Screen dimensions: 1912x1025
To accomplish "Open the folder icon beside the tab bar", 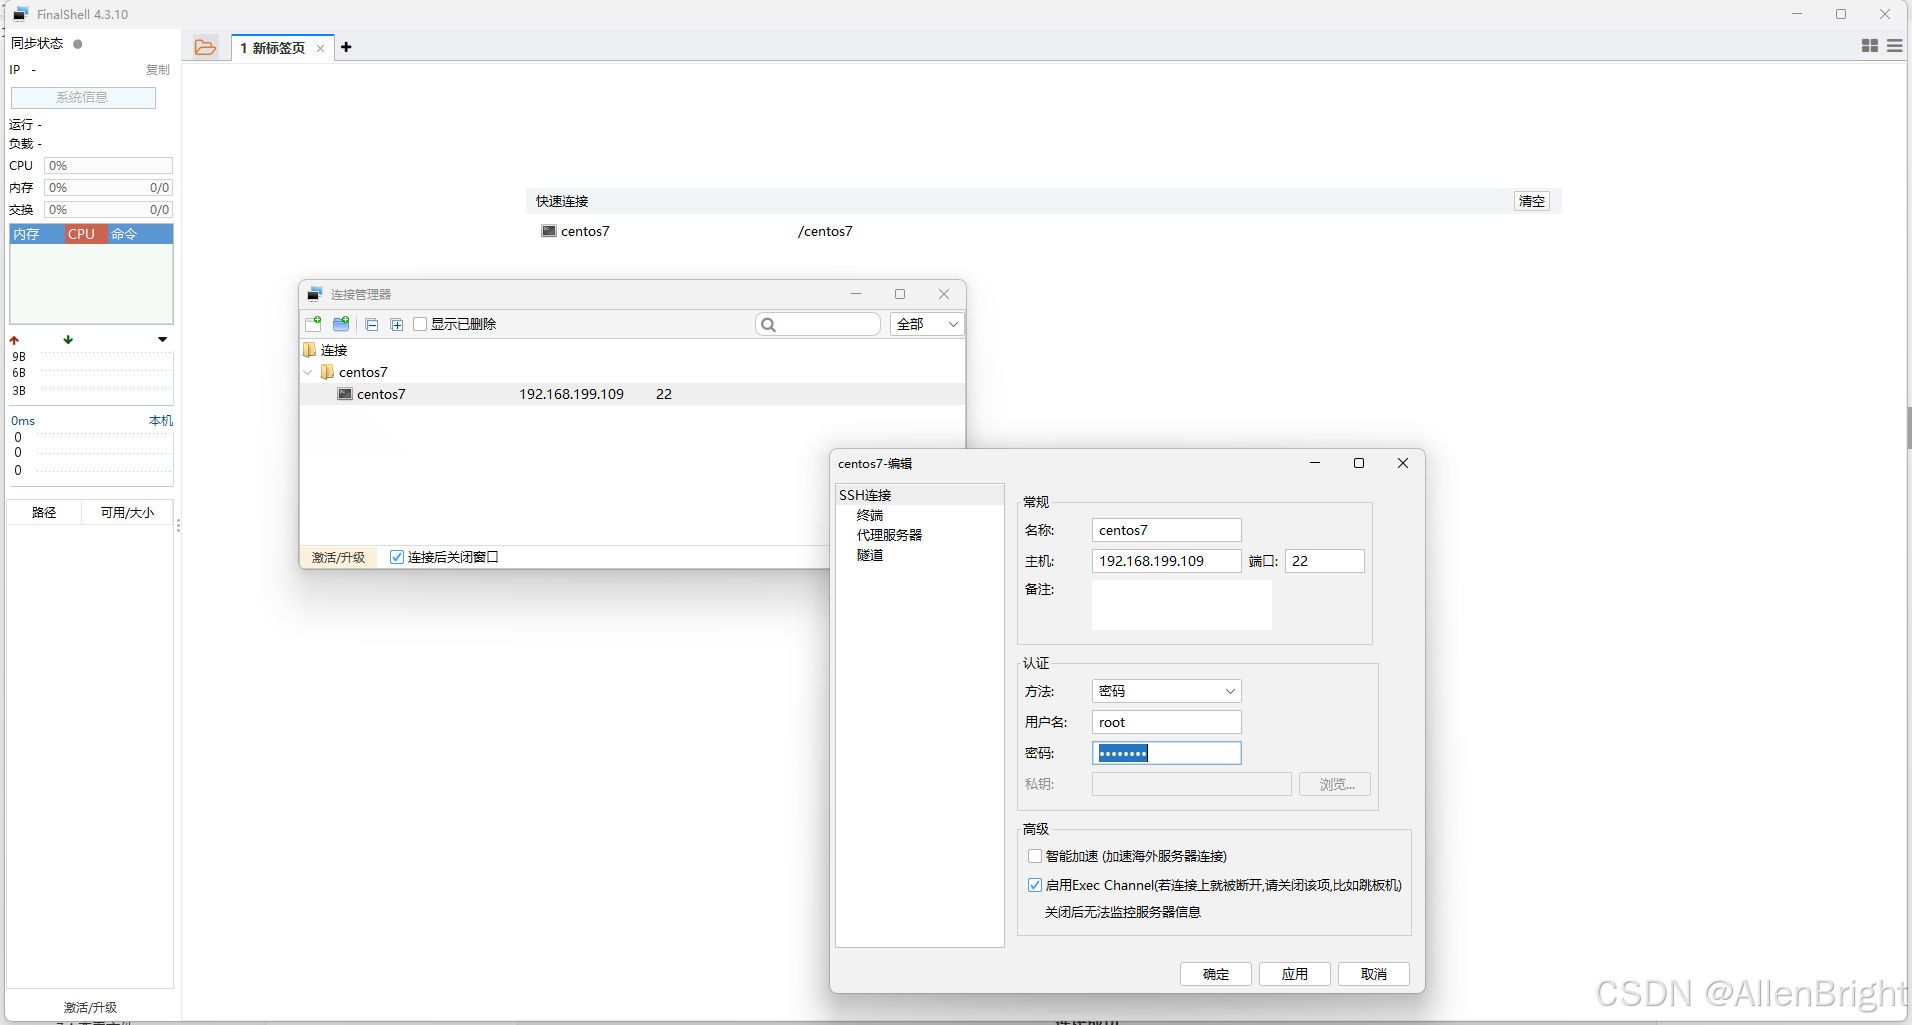I will (205, 47).
